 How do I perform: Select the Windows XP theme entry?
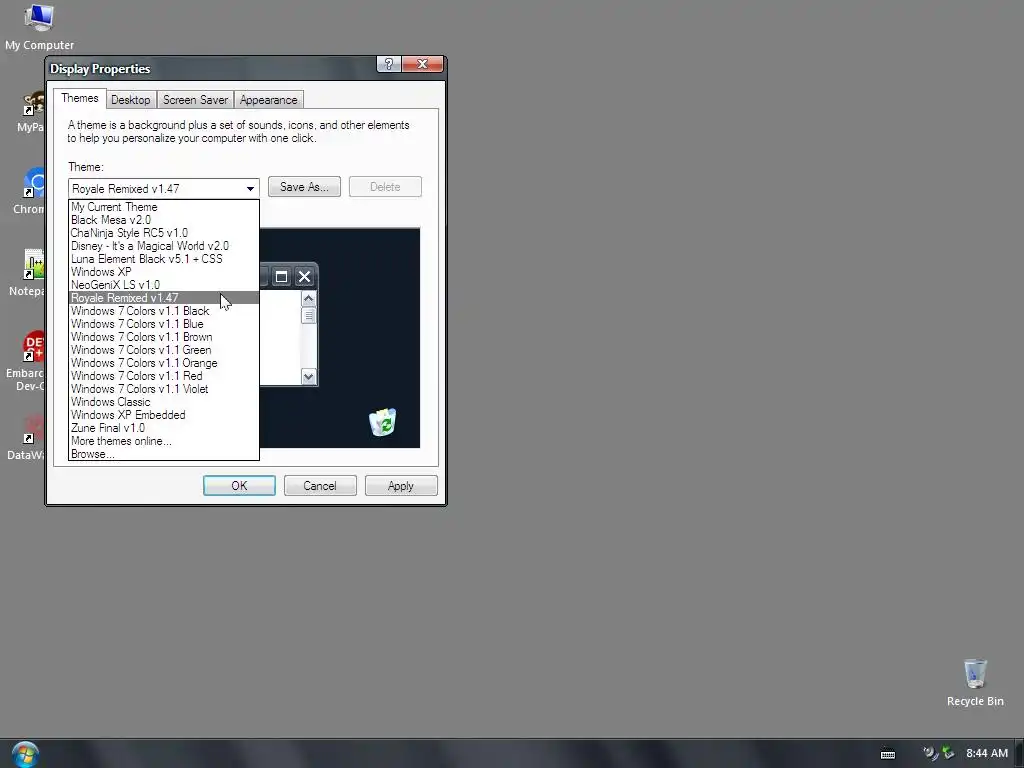[x=164, y=272]
